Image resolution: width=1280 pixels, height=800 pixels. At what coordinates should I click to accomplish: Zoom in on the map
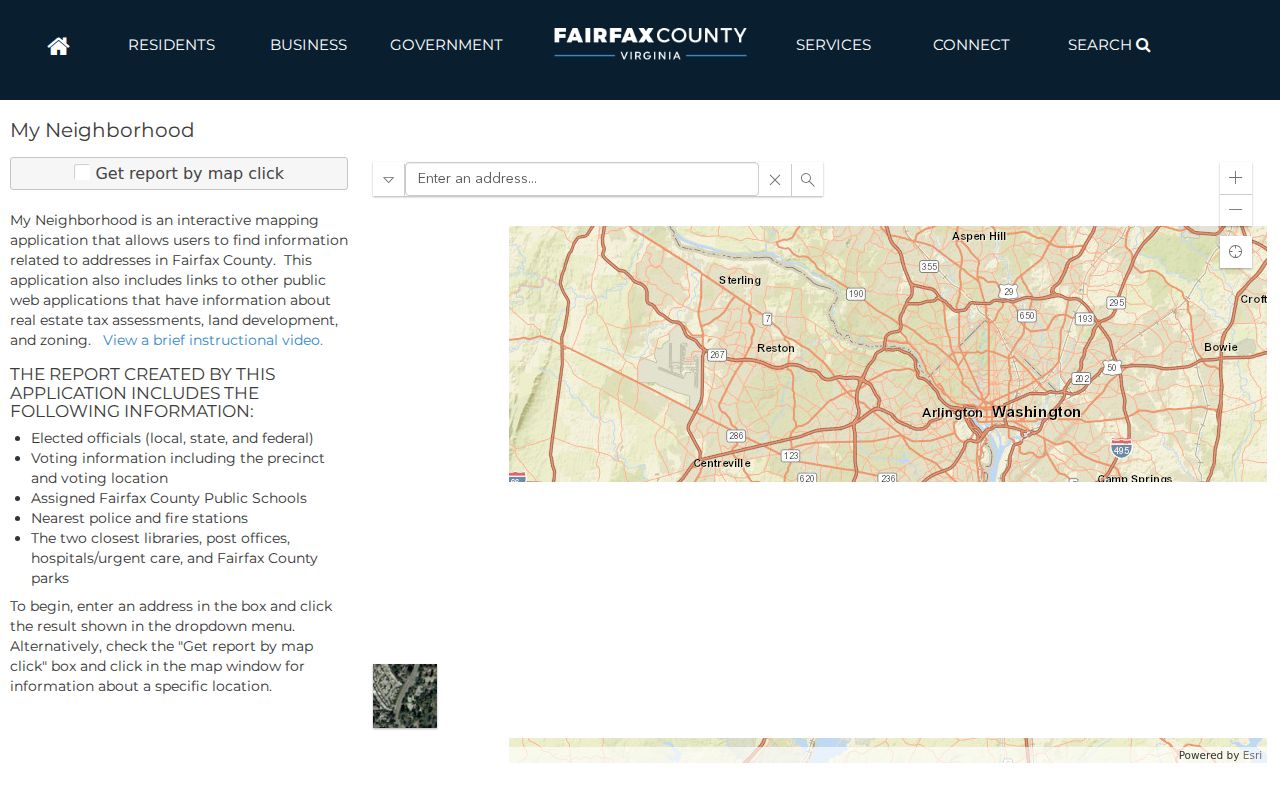coord(1236,178)
